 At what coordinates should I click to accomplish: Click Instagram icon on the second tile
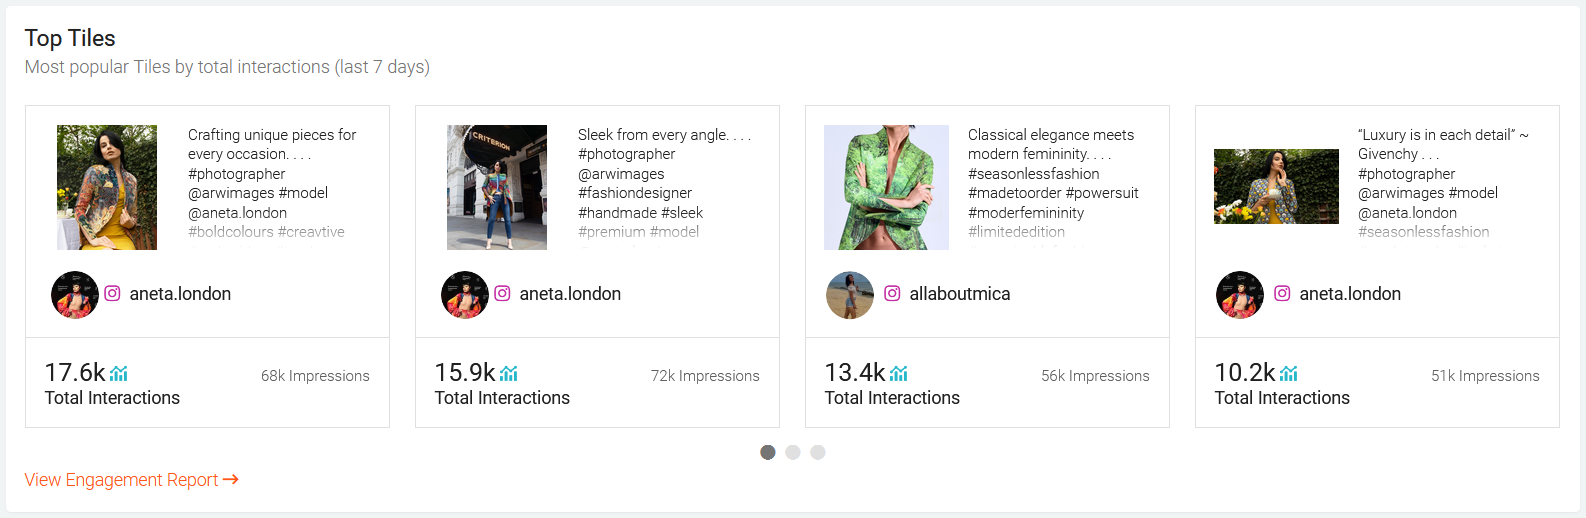pyautogui.click(x=503, y=294)
